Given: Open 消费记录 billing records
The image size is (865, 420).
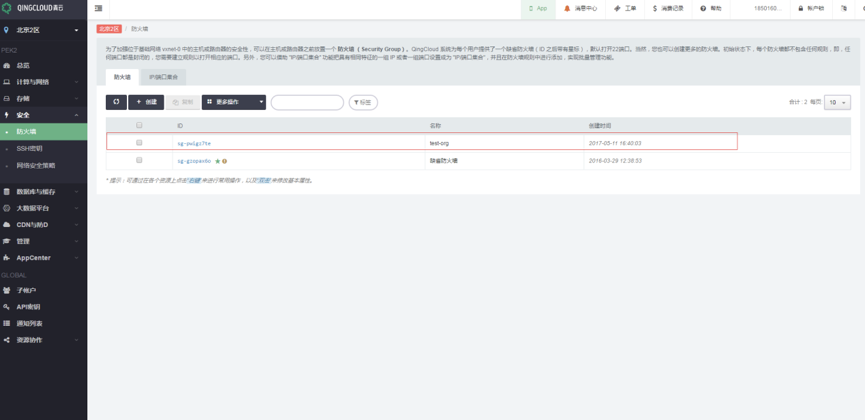Looking at the screenshot, I should click(667, 8).
